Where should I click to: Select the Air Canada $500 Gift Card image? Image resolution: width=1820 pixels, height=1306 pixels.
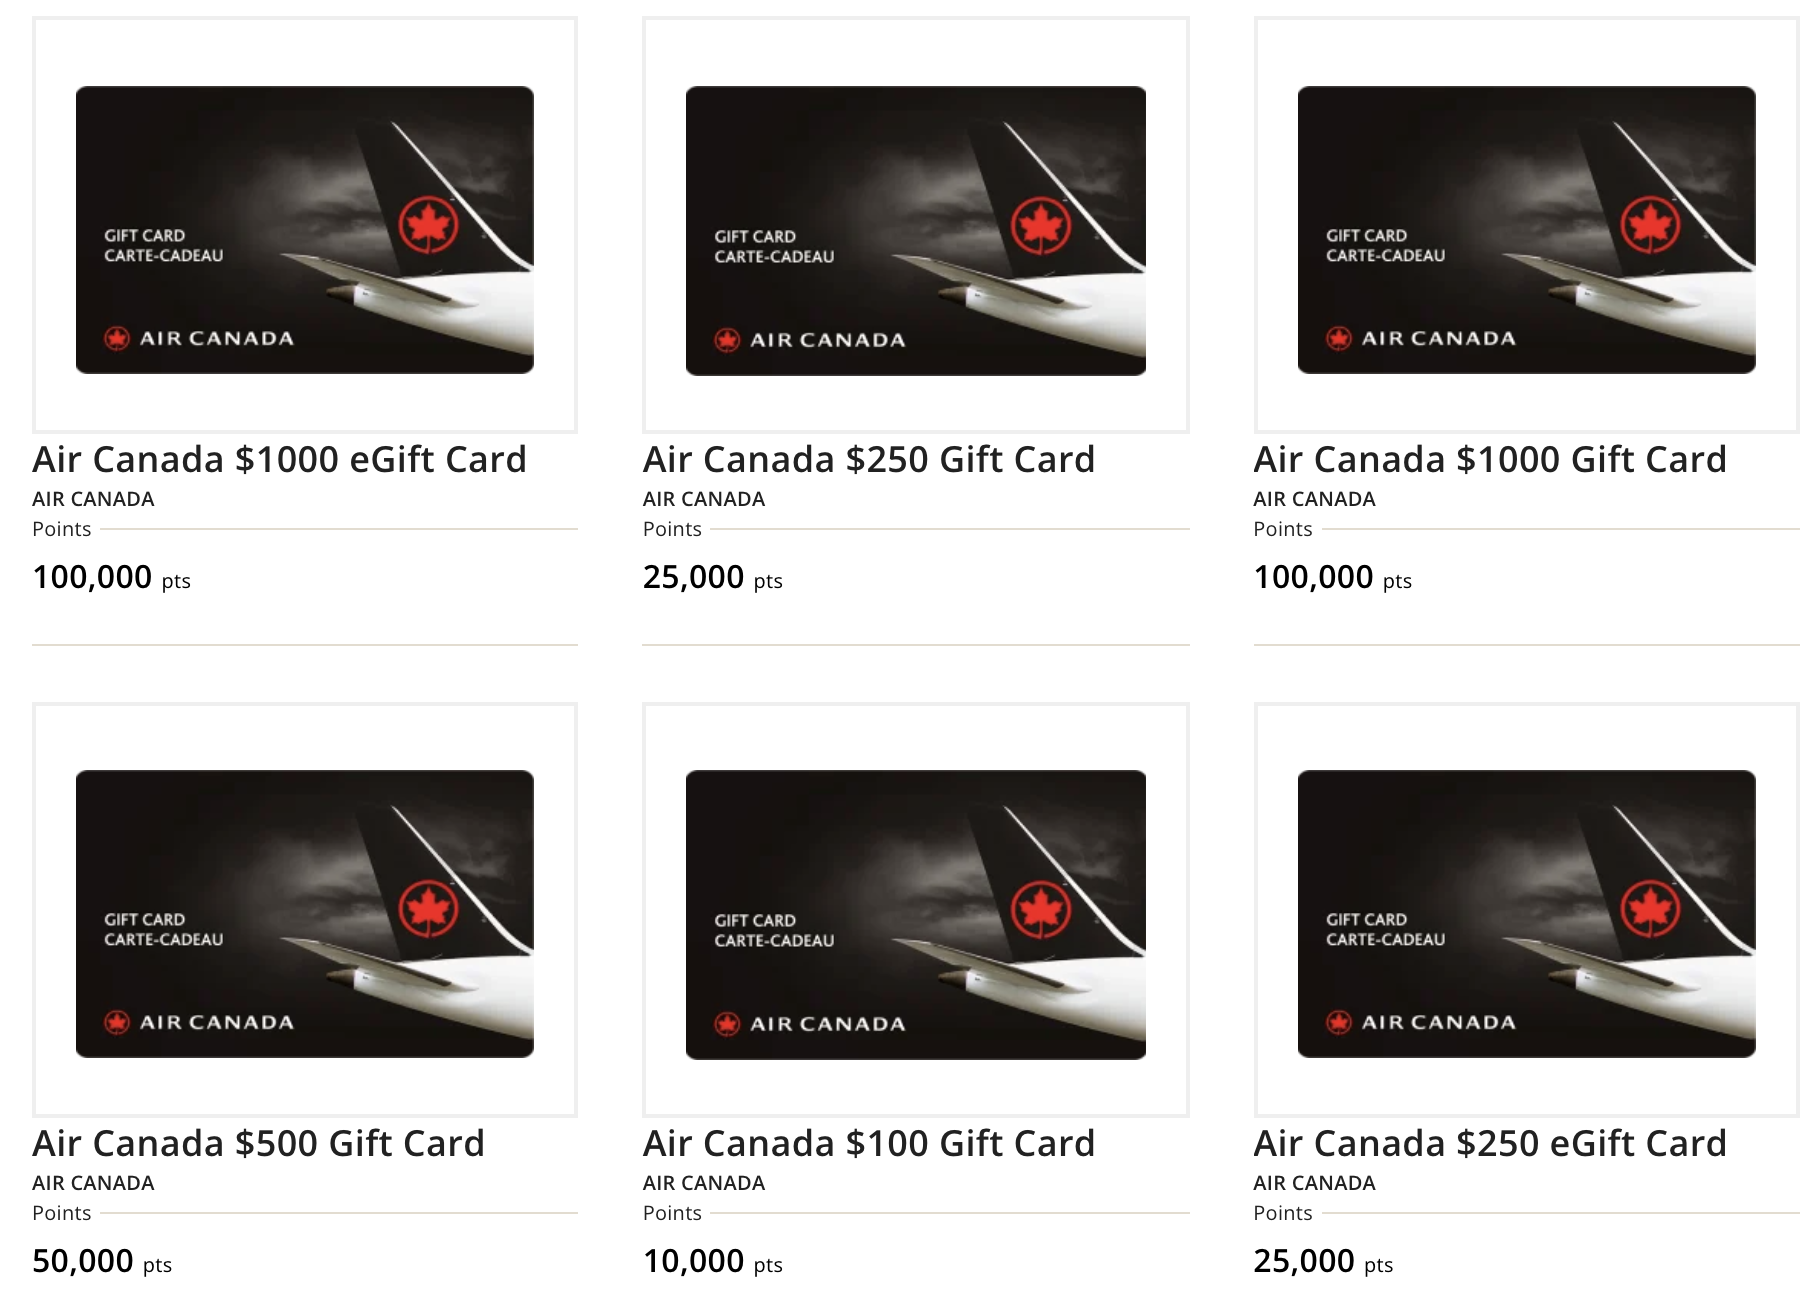(305, 913)
